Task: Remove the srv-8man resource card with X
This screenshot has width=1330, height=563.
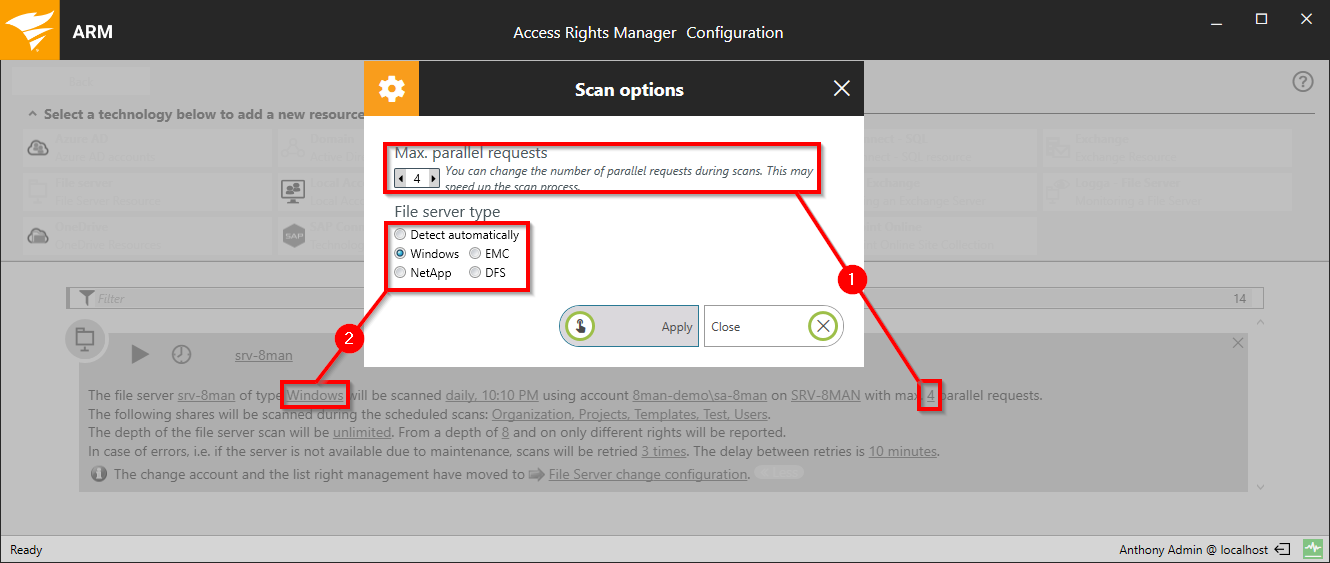Action: click(x=1238, y=343)
